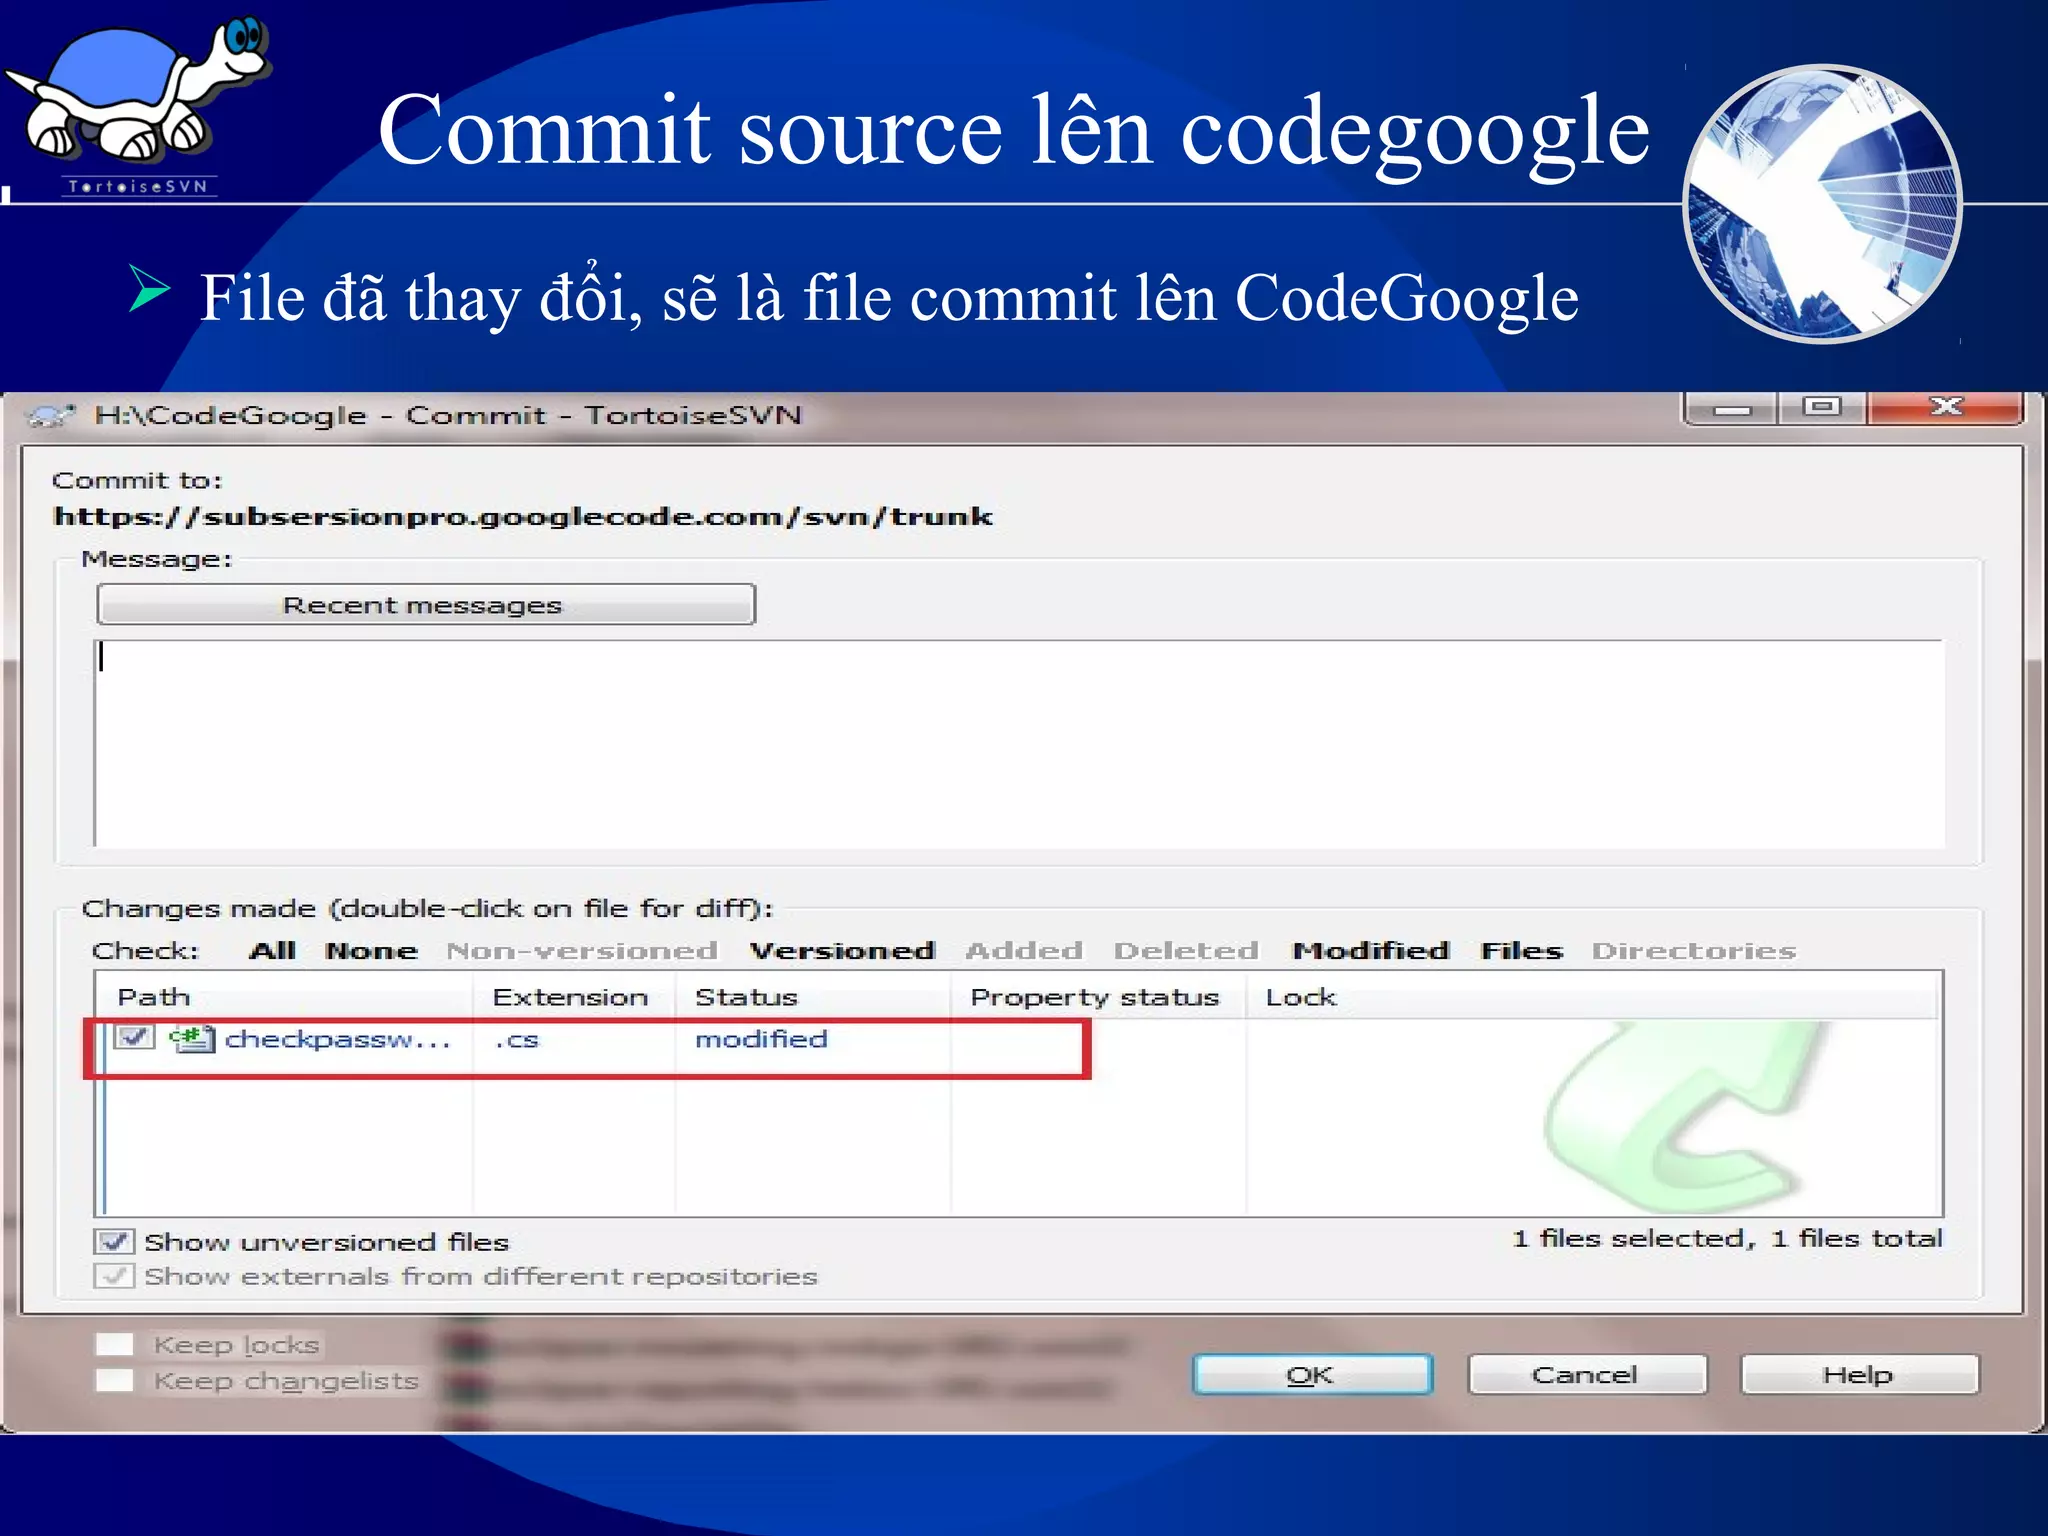Viewport: 2048px width, 1536px height.
Task: Uncheck the checkpassw file checkbox
Action: pos(133,1037)
